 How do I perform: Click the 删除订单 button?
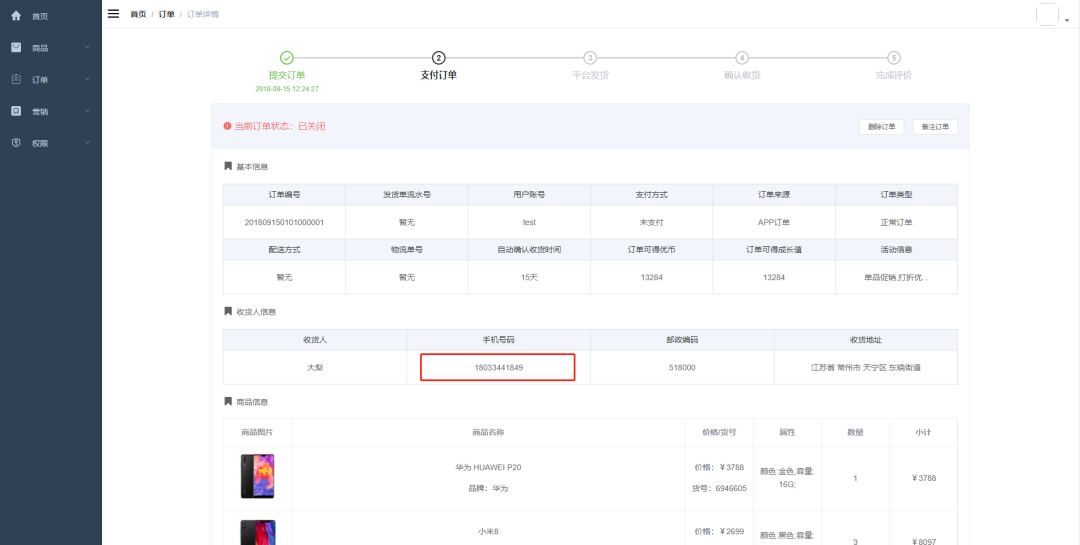[881, 127]
